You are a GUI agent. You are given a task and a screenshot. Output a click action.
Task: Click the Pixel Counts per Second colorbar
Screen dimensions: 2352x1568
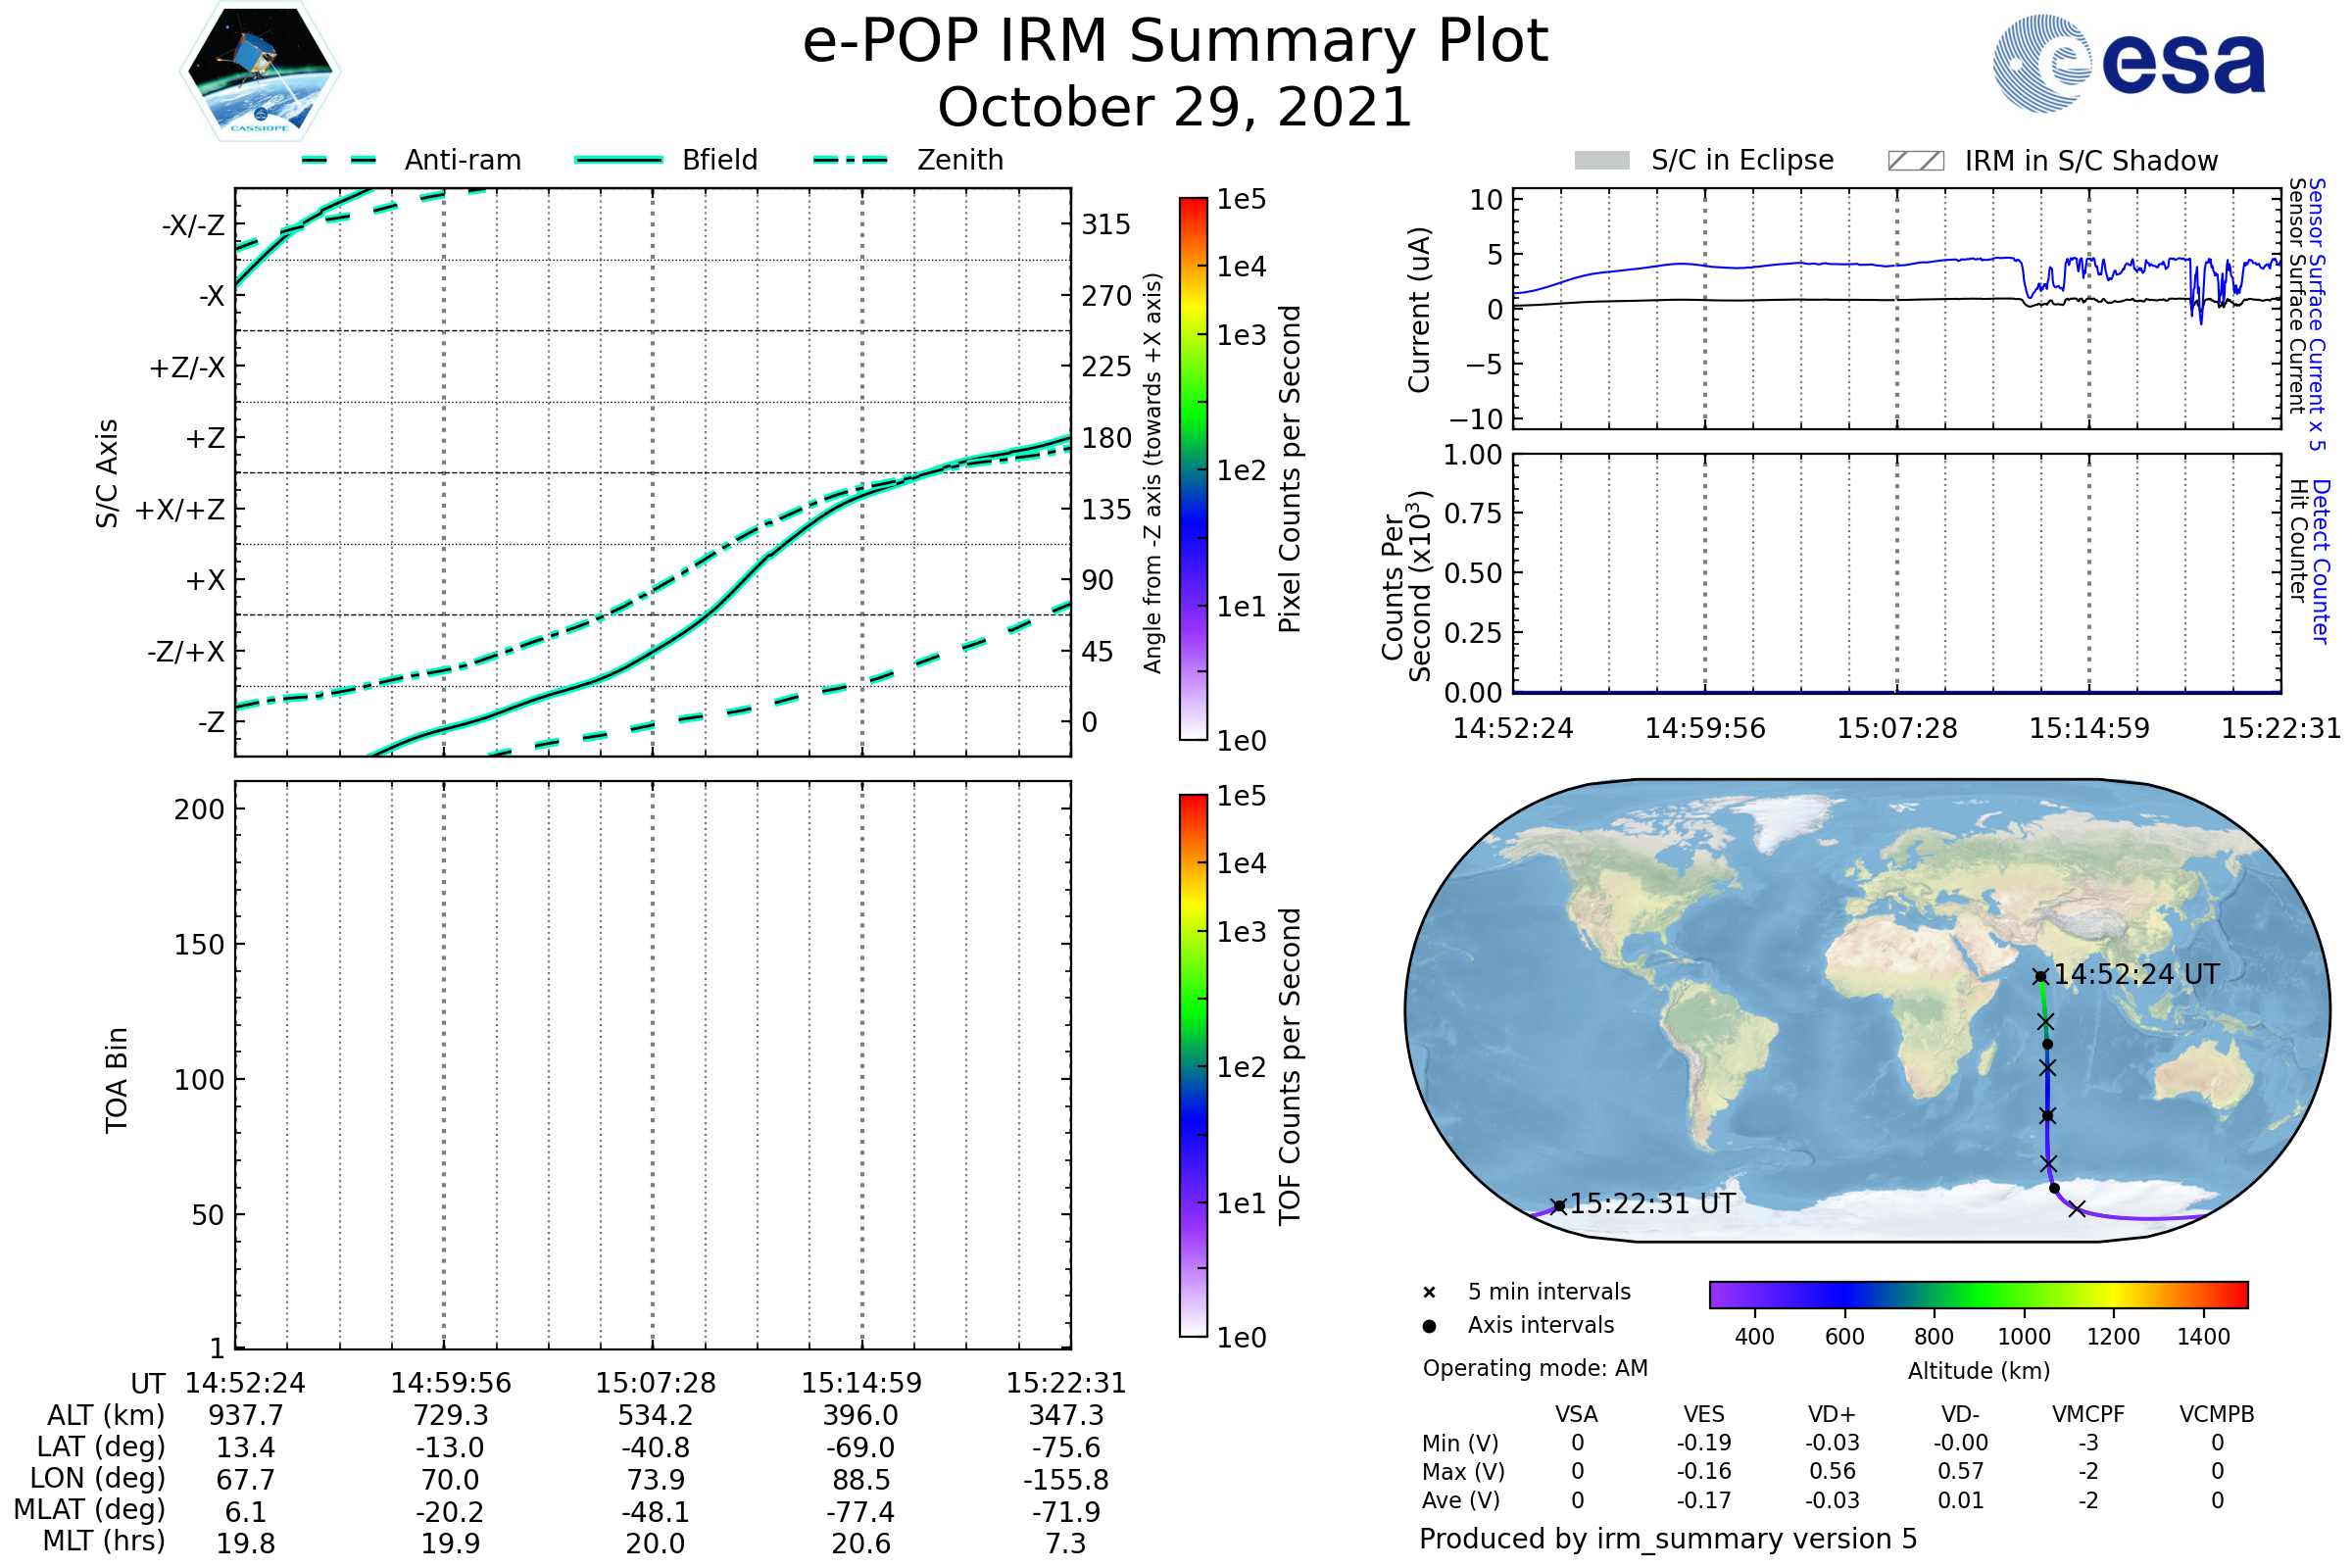(x=1193, y=469)
